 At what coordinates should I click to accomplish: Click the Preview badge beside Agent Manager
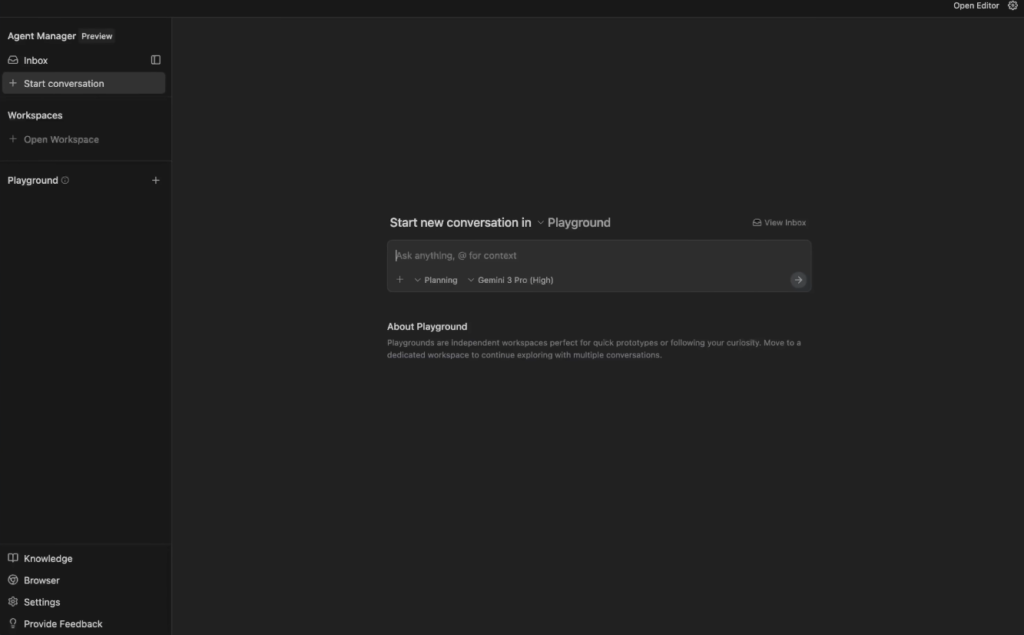[97, 36]
